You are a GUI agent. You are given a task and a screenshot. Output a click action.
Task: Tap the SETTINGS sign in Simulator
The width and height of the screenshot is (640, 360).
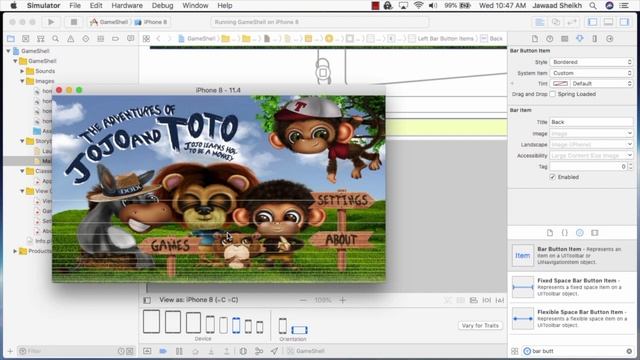pos(342,200)
